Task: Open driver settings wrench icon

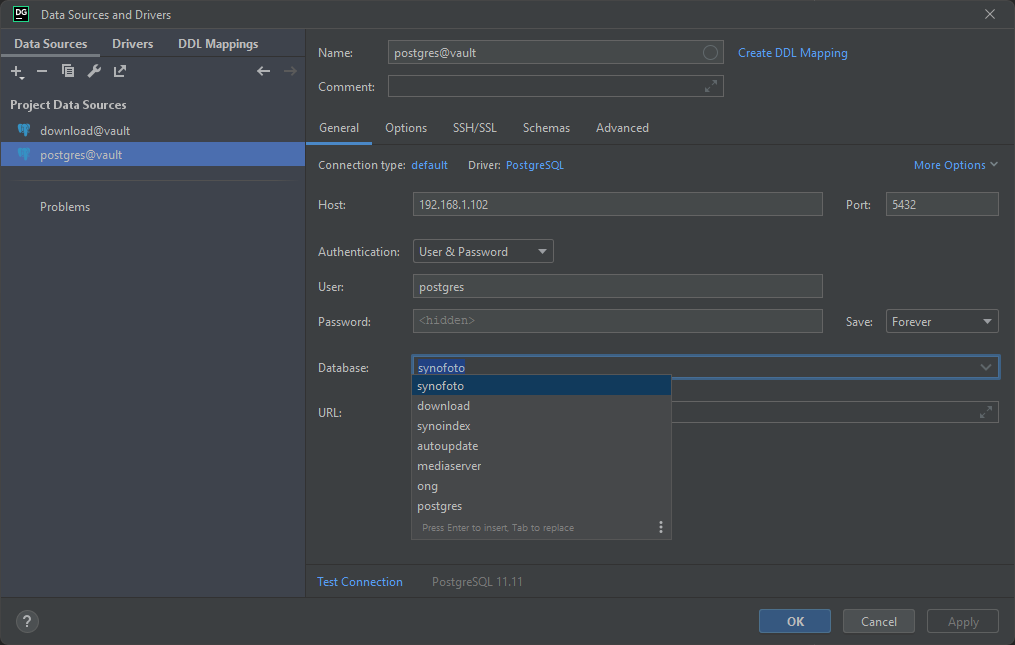Action: (94, 71)
